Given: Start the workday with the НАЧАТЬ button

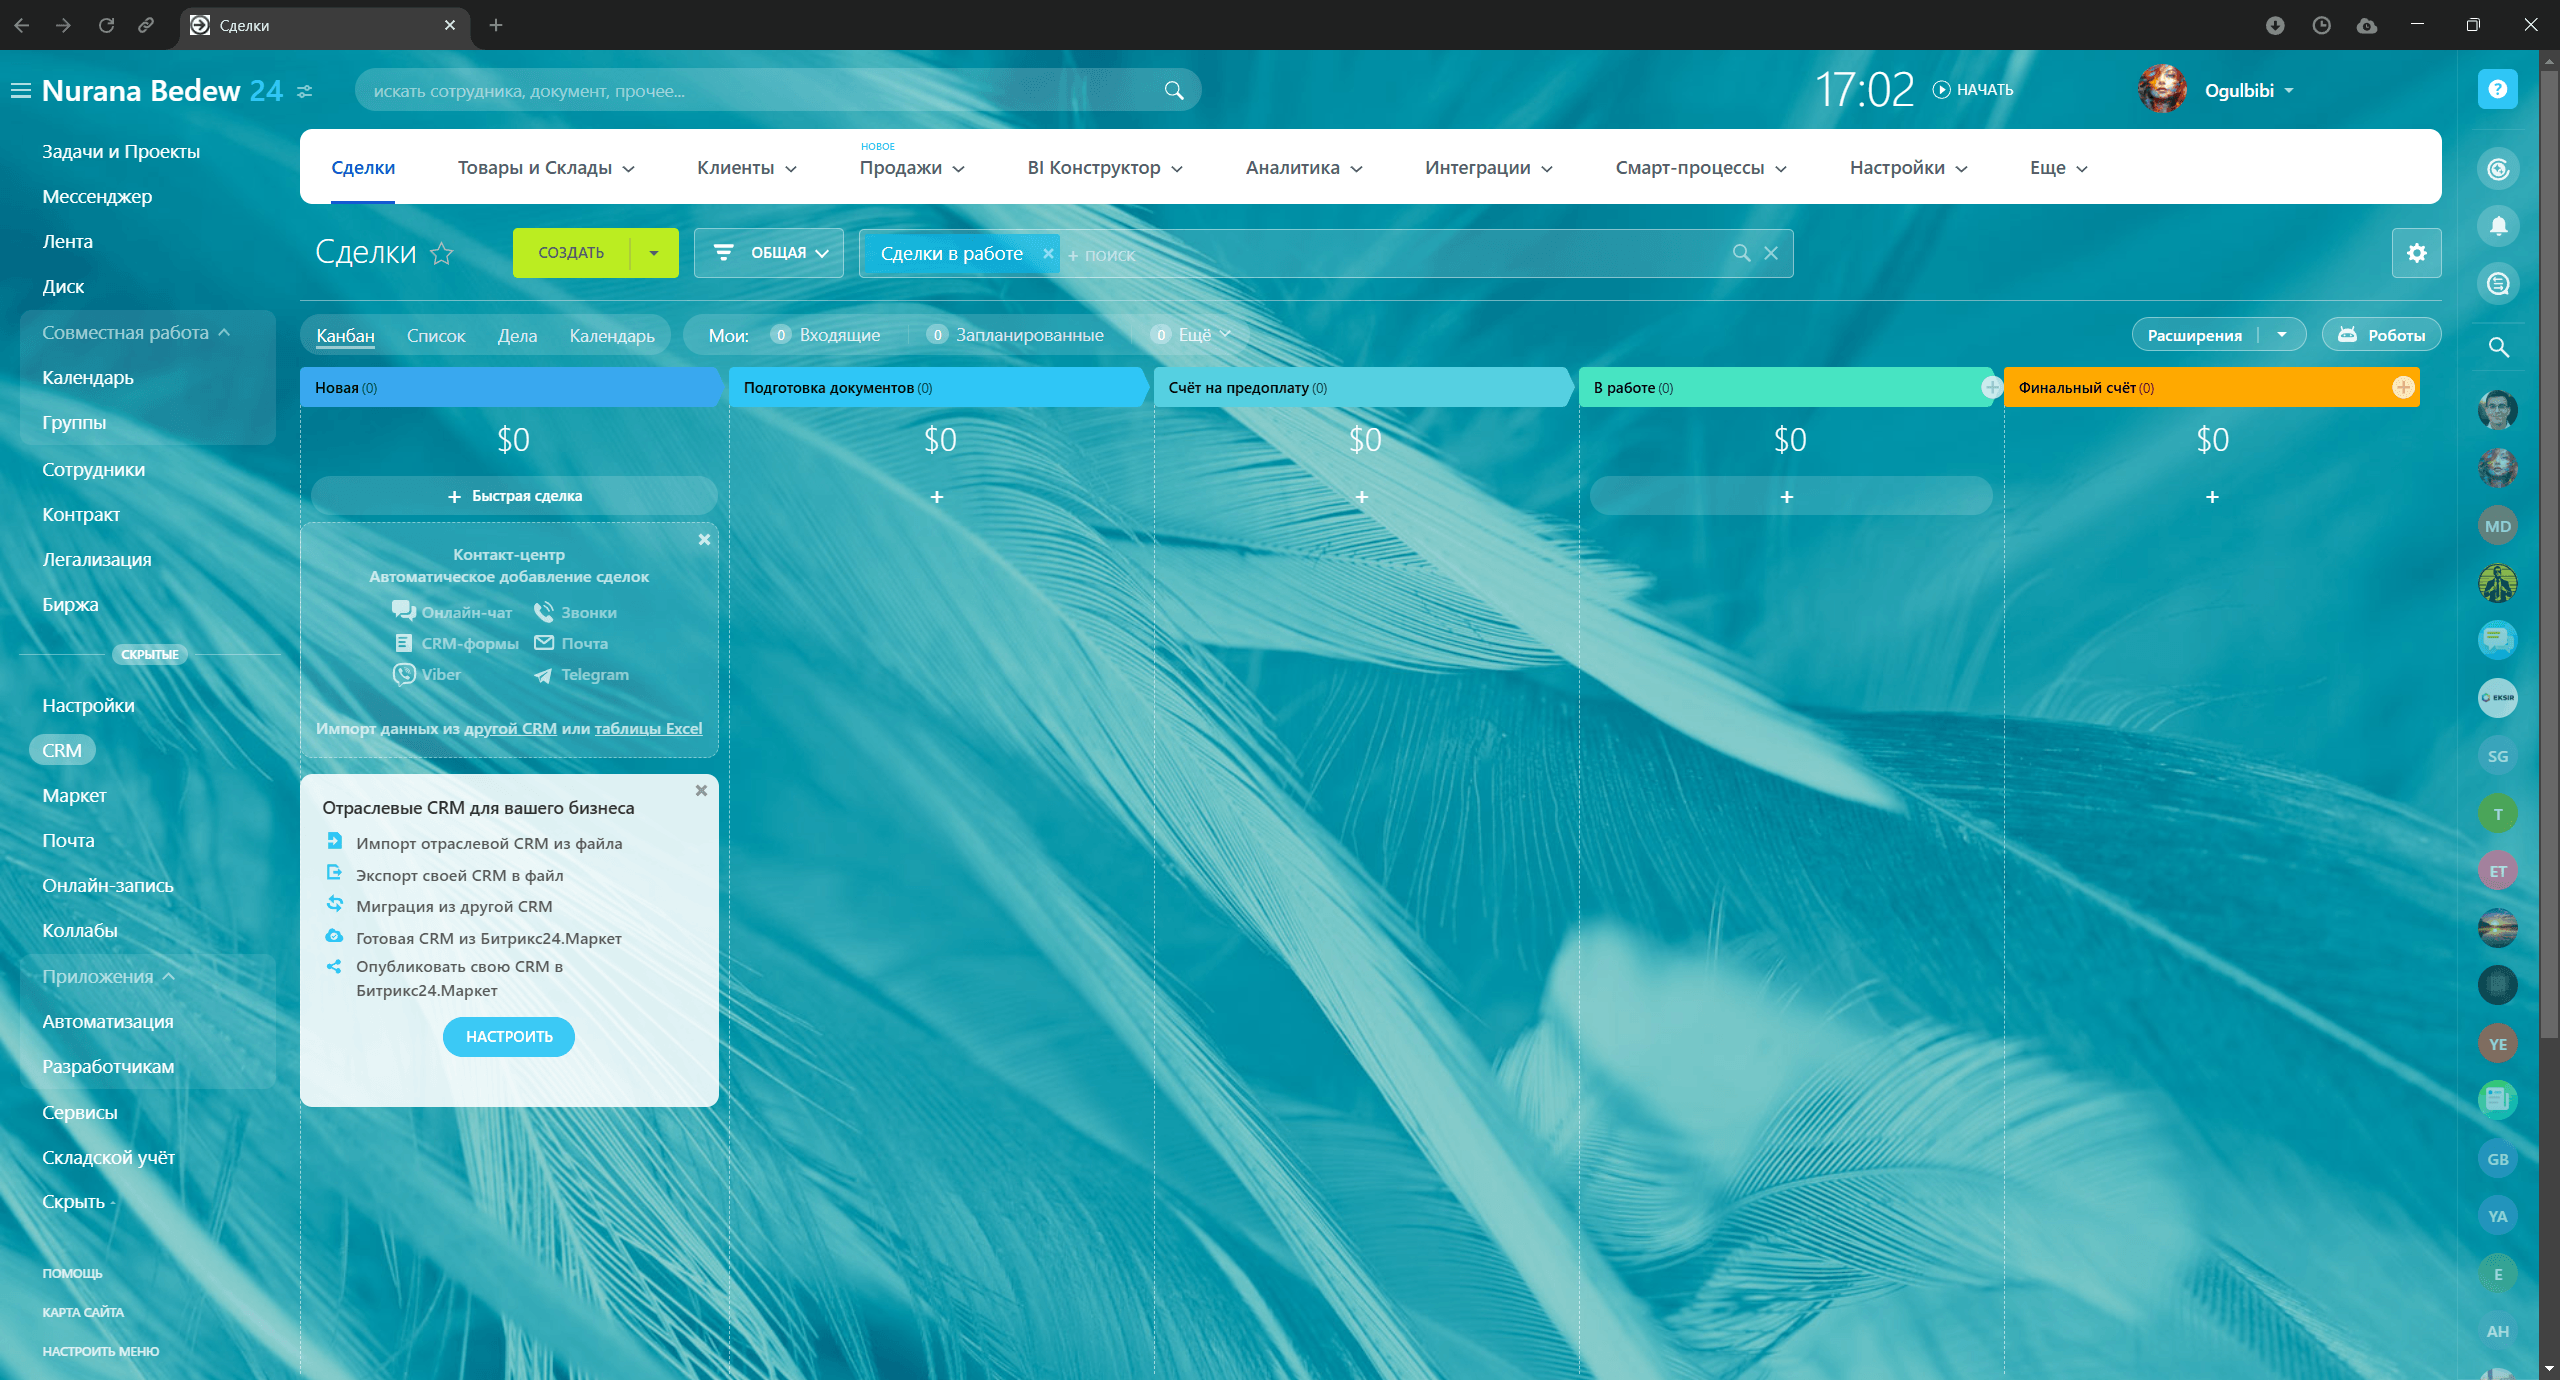Looking at the screenshot, I should (1973, 90).
